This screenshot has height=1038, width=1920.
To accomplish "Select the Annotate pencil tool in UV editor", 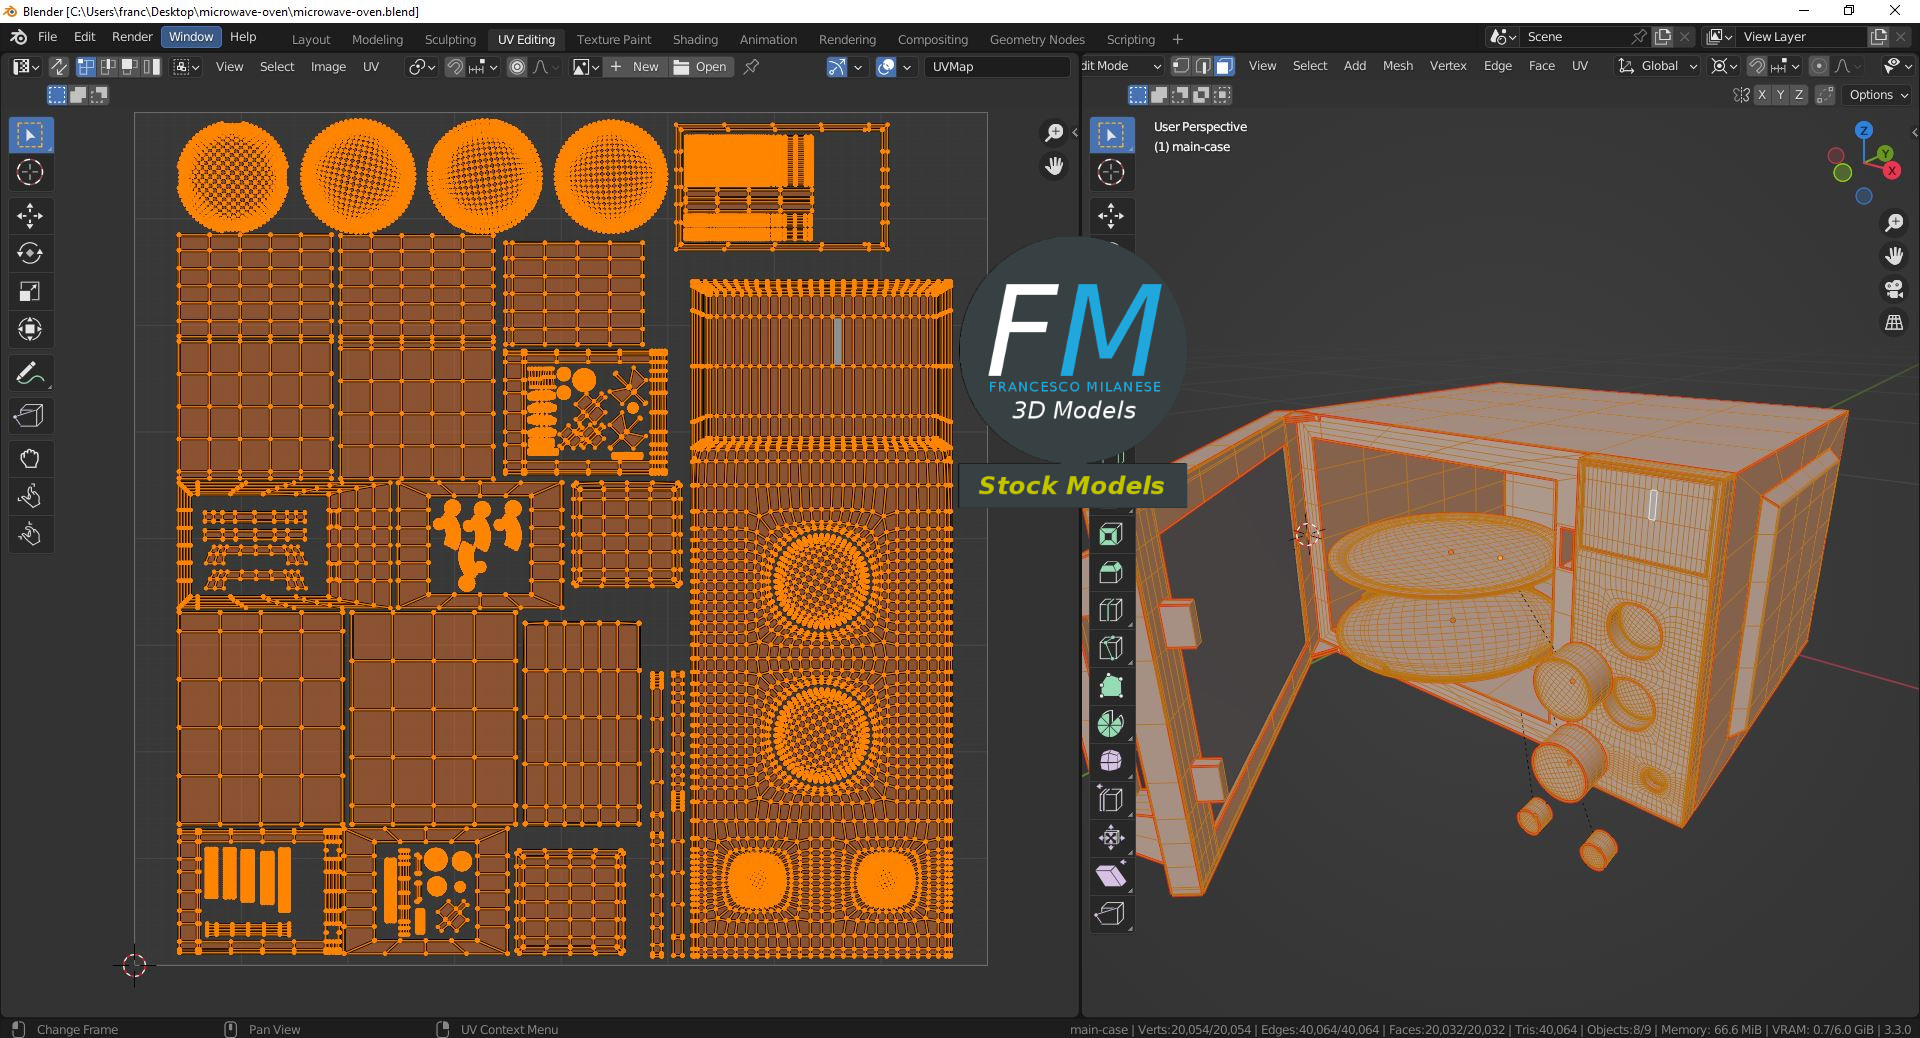I will point(30,374).
